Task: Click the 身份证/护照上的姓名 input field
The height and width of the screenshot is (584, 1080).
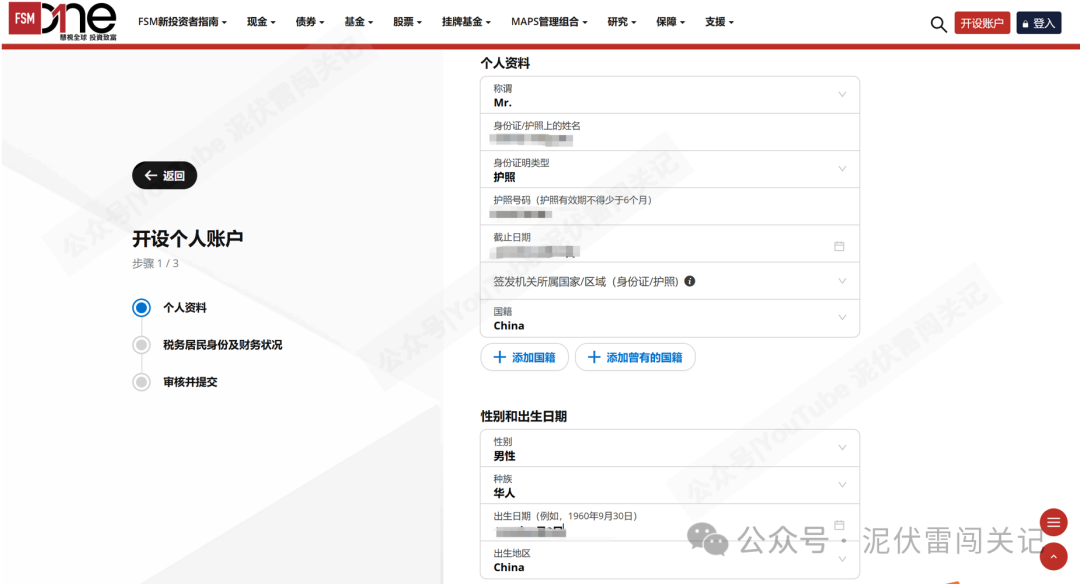Action: pos(669,132)
